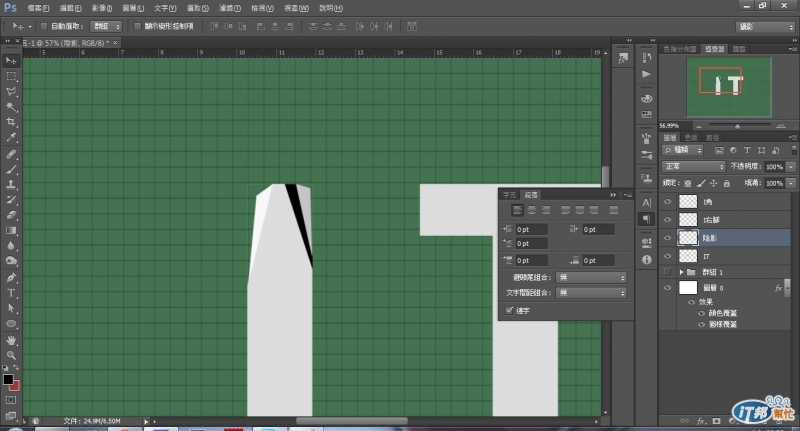Enable the 自動選取 checkbox
The height and width of the screenshot is (431, 800).
pos(46,25)
